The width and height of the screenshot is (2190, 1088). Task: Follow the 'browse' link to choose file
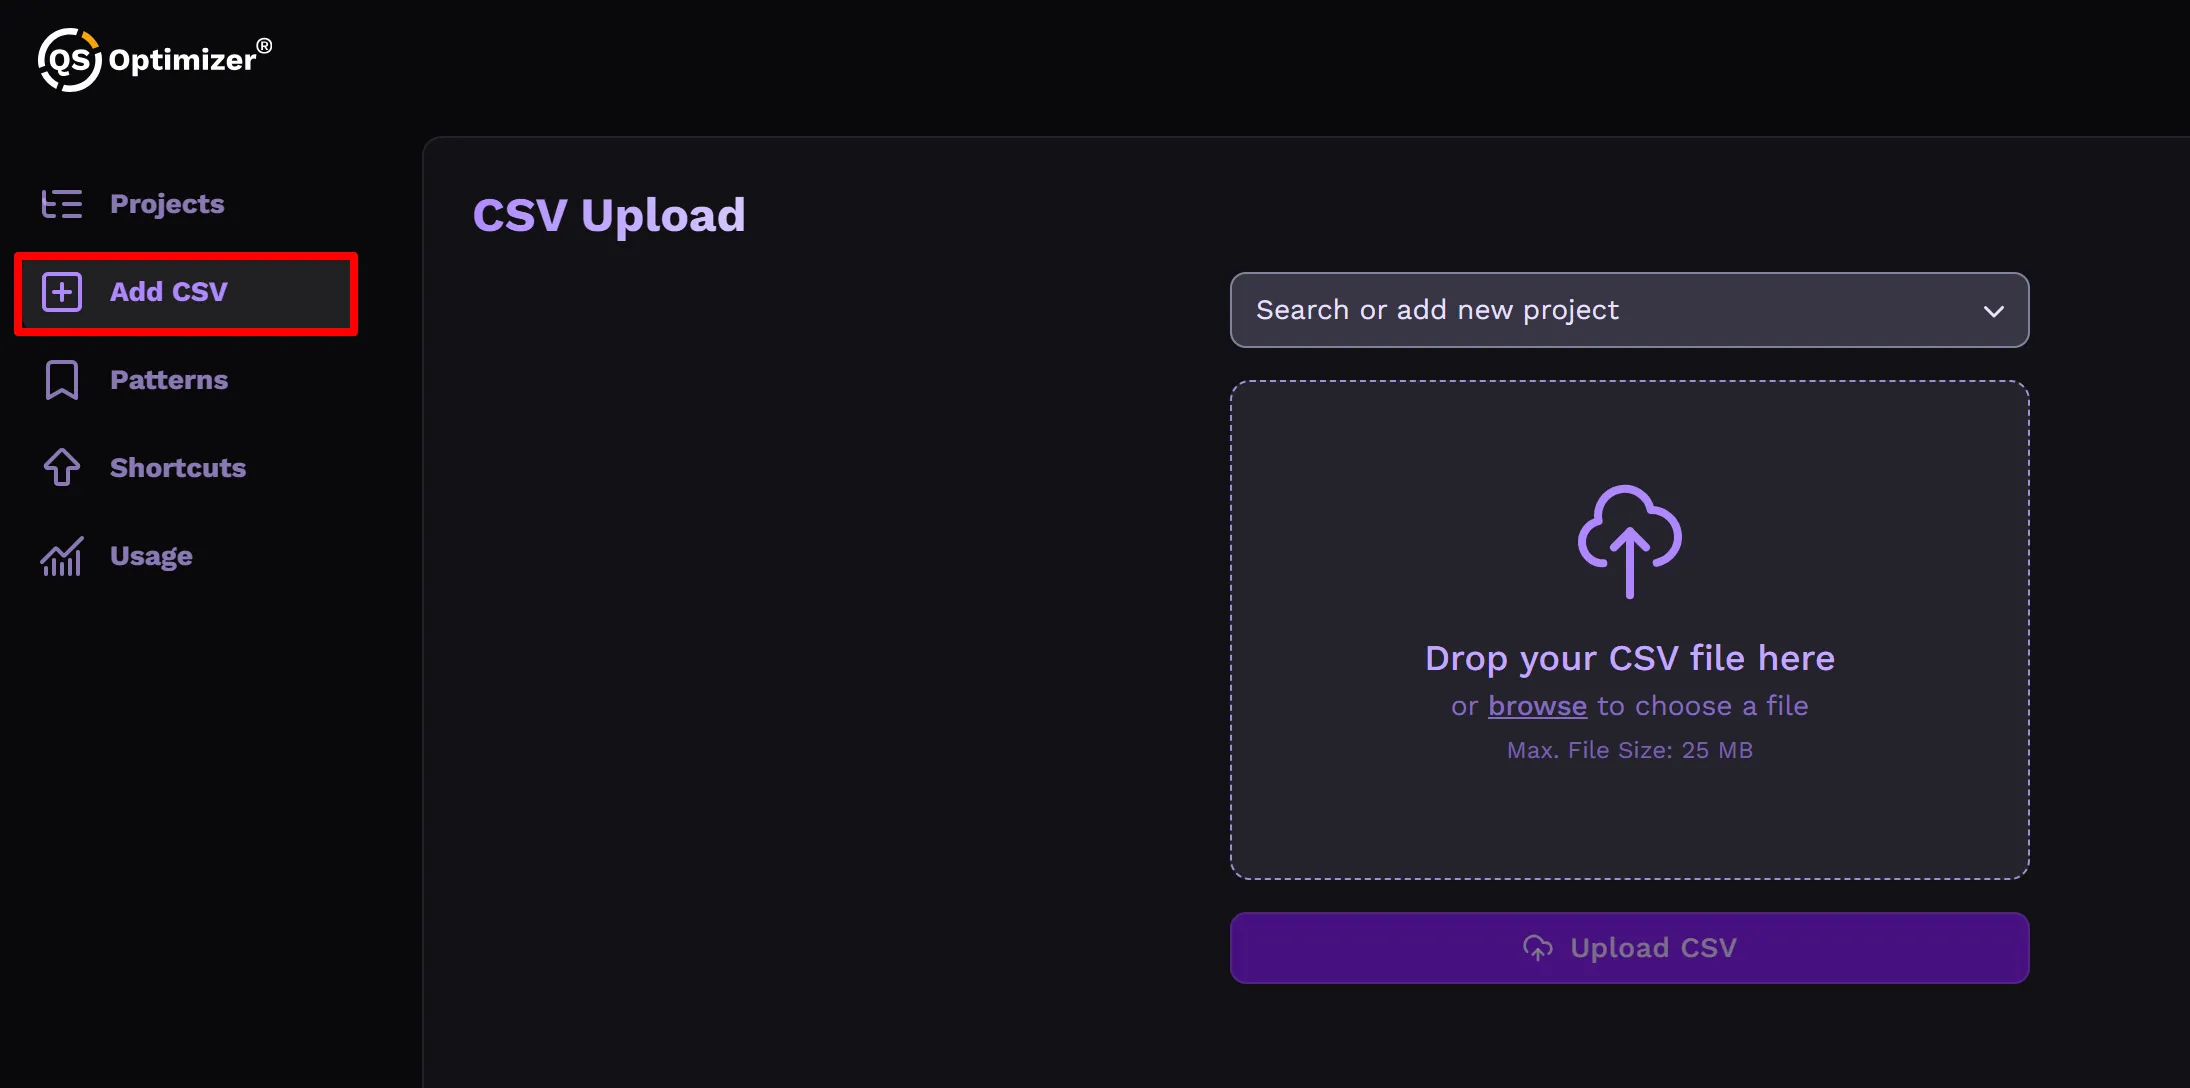[x=1537, y=706]
